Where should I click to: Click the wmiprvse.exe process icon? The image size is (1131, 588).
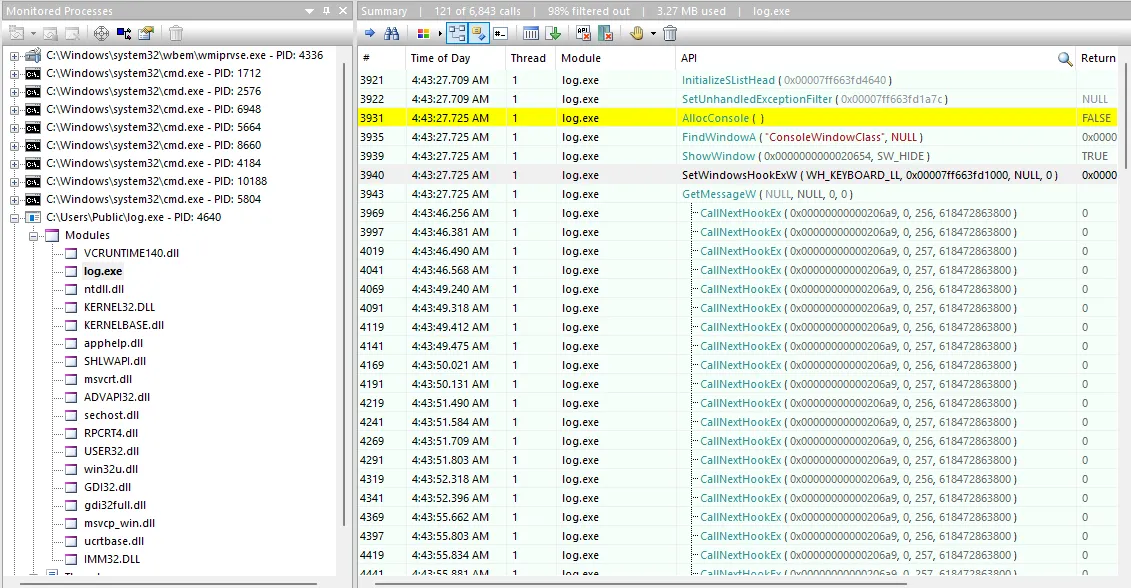[x=33, y=56]
